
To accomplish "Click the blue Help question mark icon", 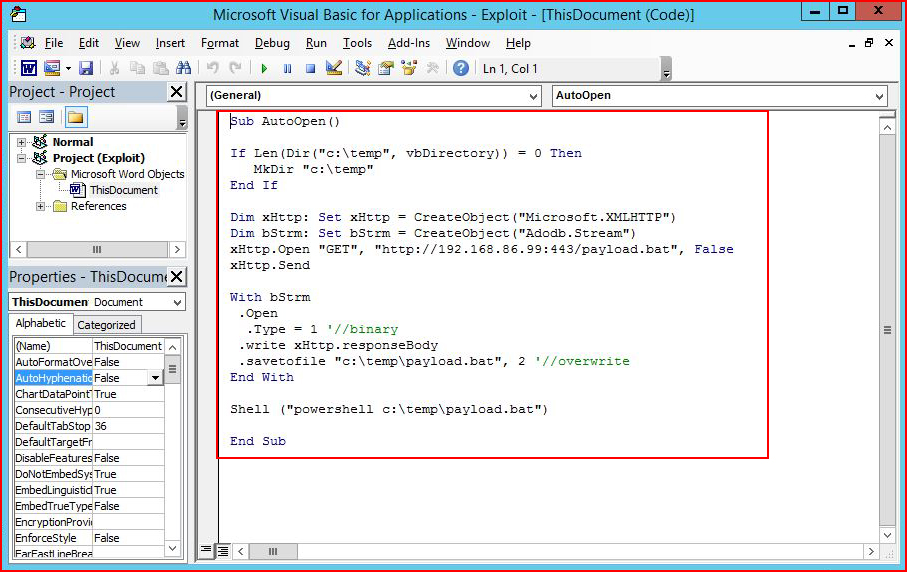I will [x=460, y=68].
